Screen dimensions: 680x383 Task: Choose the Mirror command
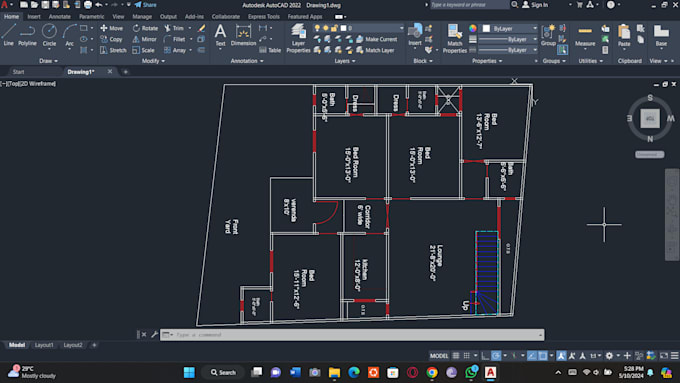pyautogui.click(x=144, y=39)
